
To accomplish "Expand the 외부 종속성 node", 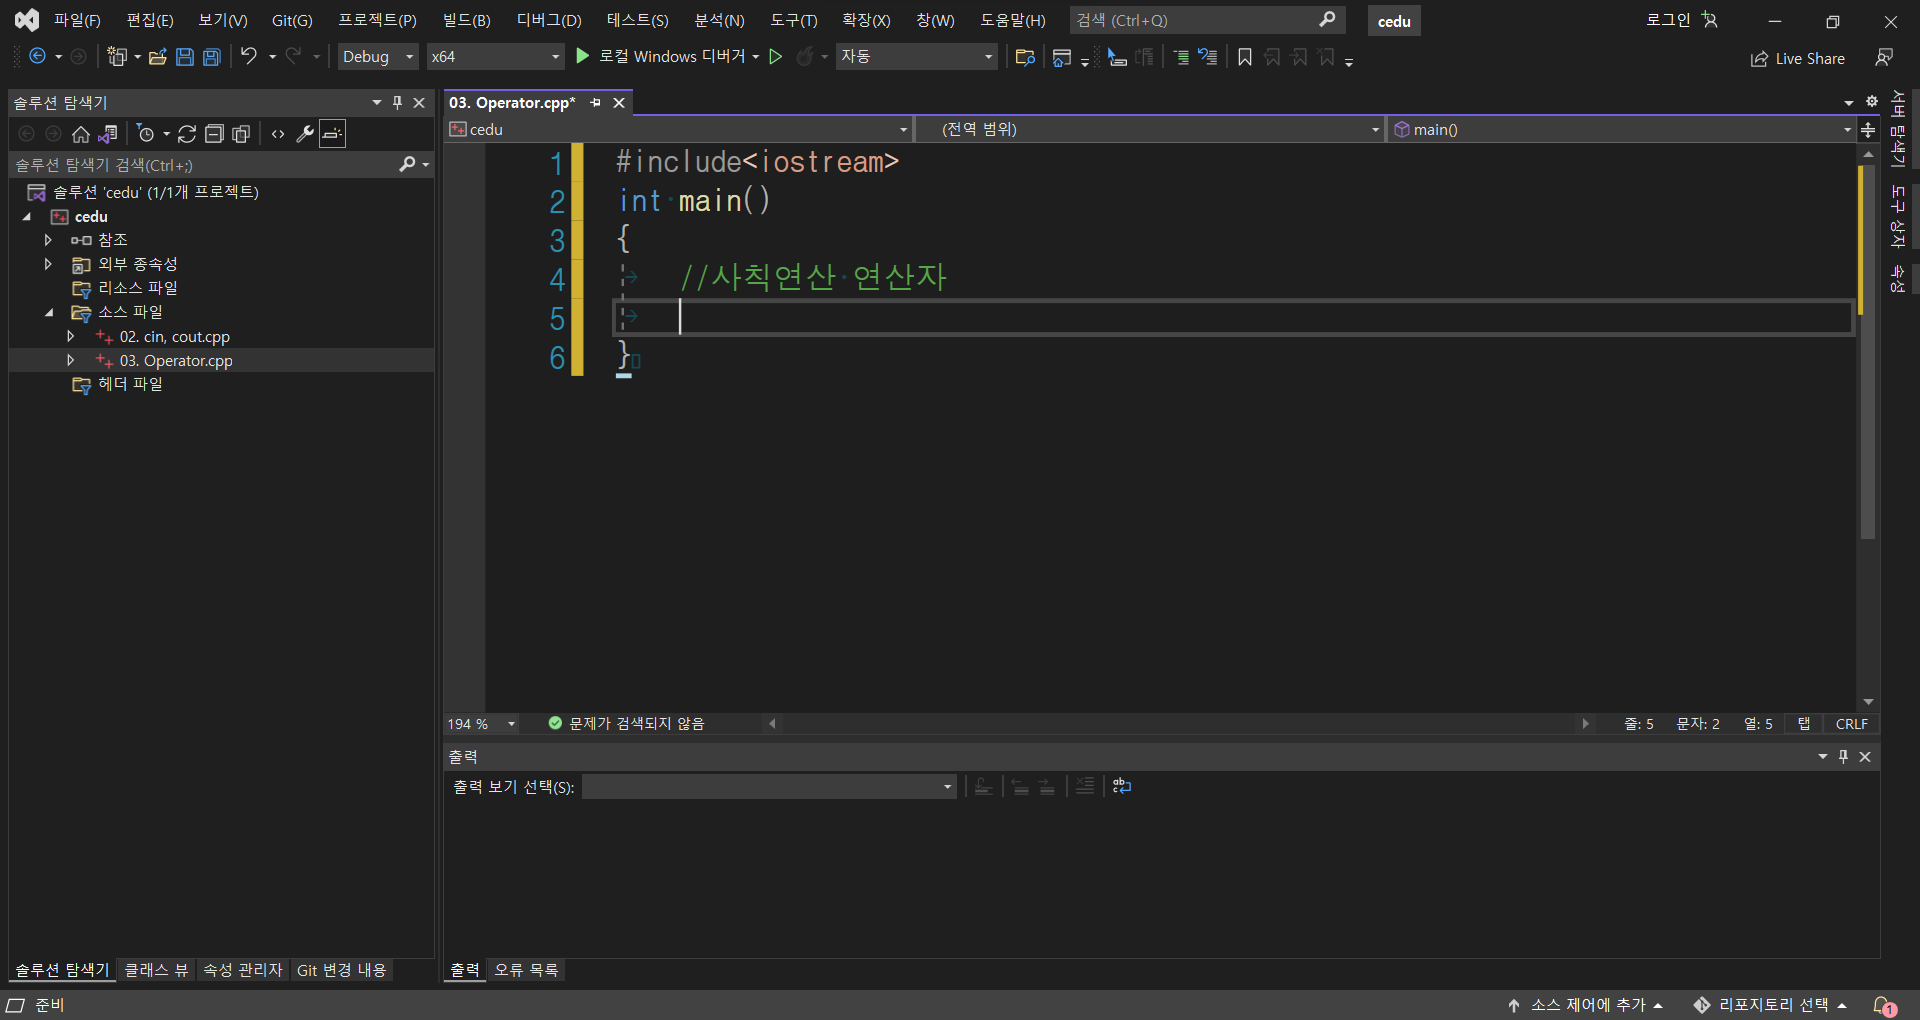I will click(48, 264).
